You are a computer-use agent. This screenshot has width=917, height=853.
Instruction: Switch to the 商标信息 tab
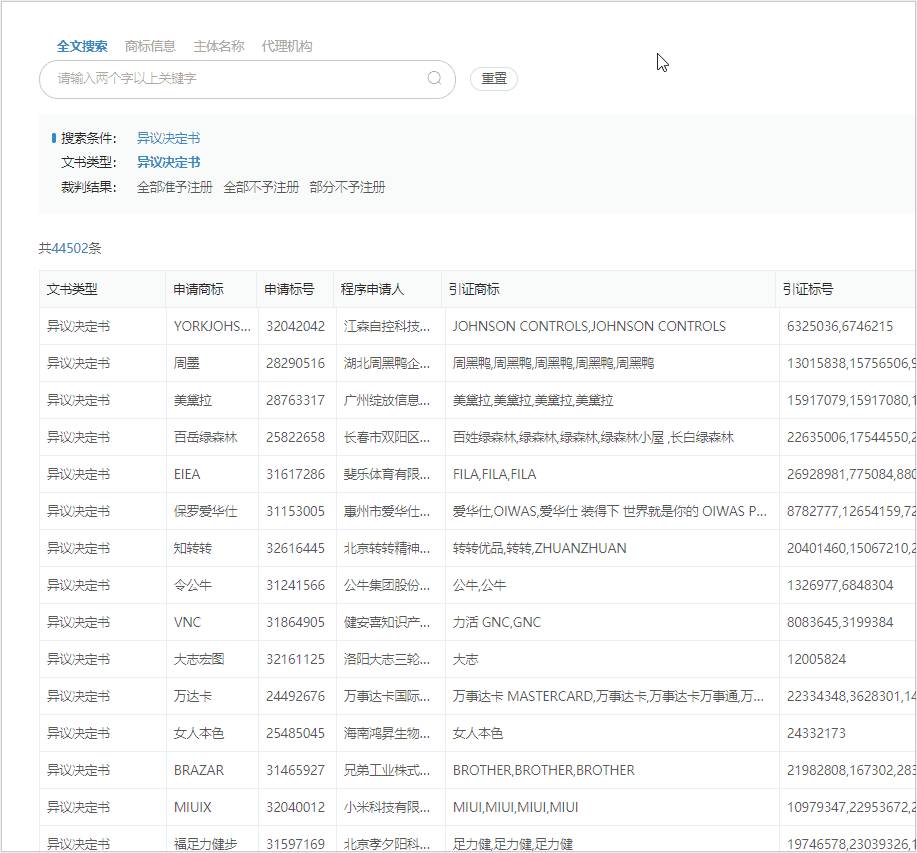coord(150,45)
